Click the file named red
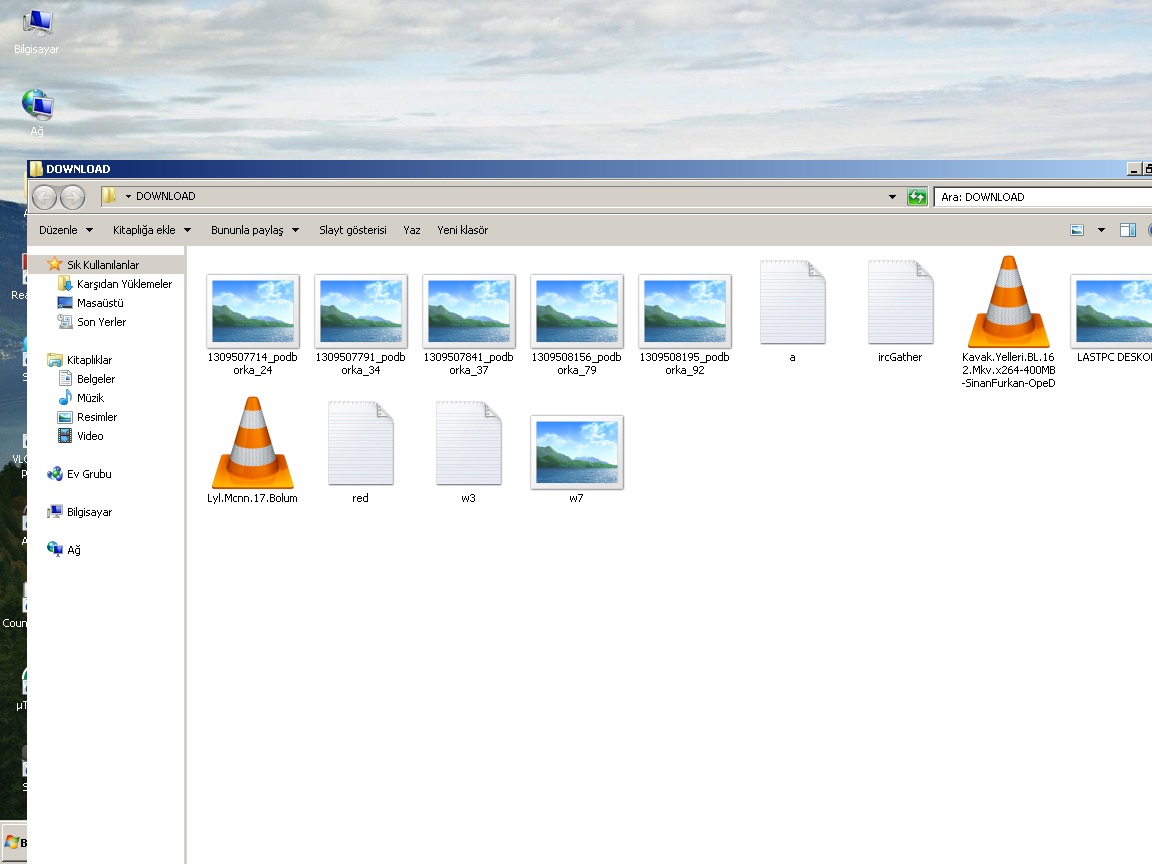This screenshot has width=1152, height=864. (x=360, y=445)
